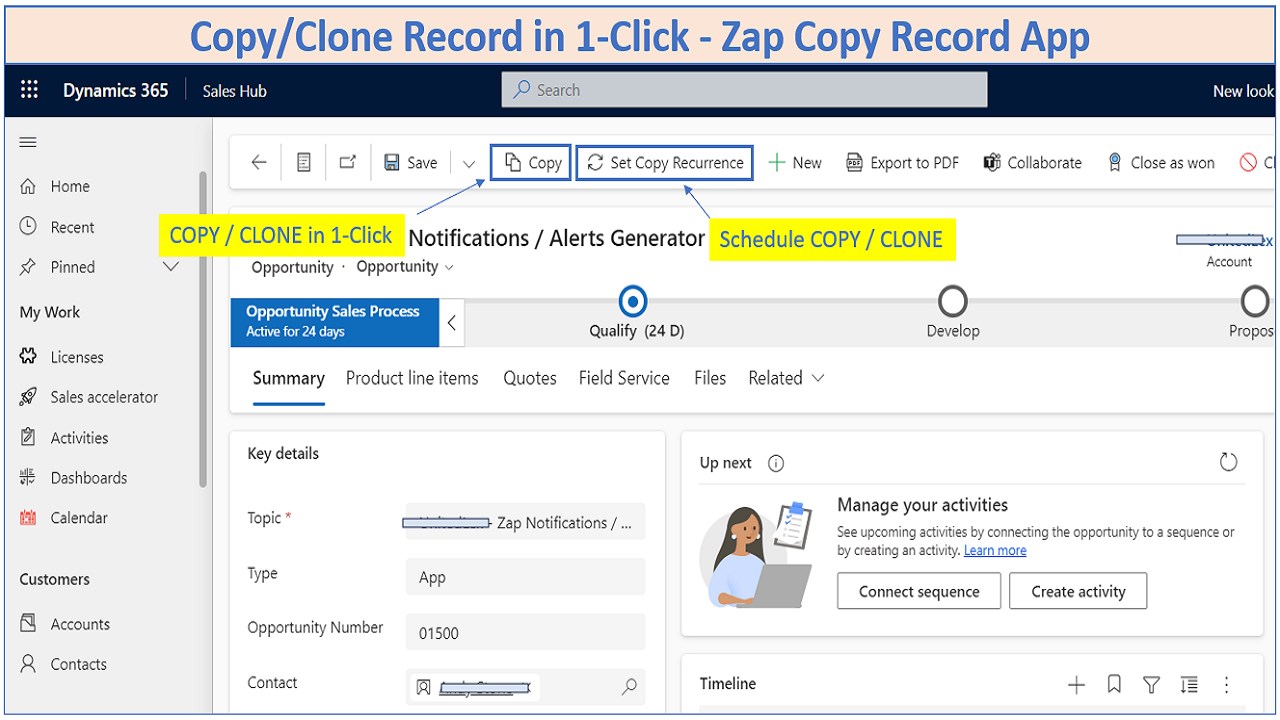
Task: Select the Qualify stage circle
Action: 633,301
